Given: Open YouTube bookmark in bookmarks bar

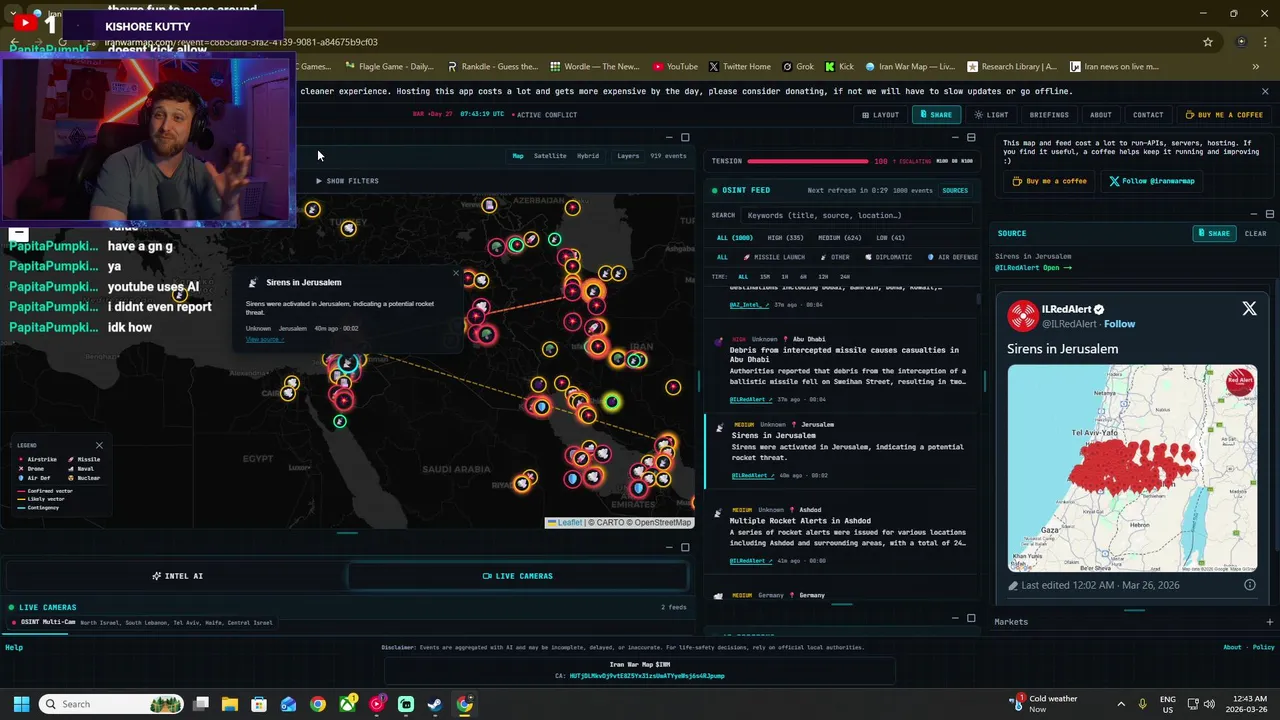Looking at the screenshot, I should click(x=675, y=67).
